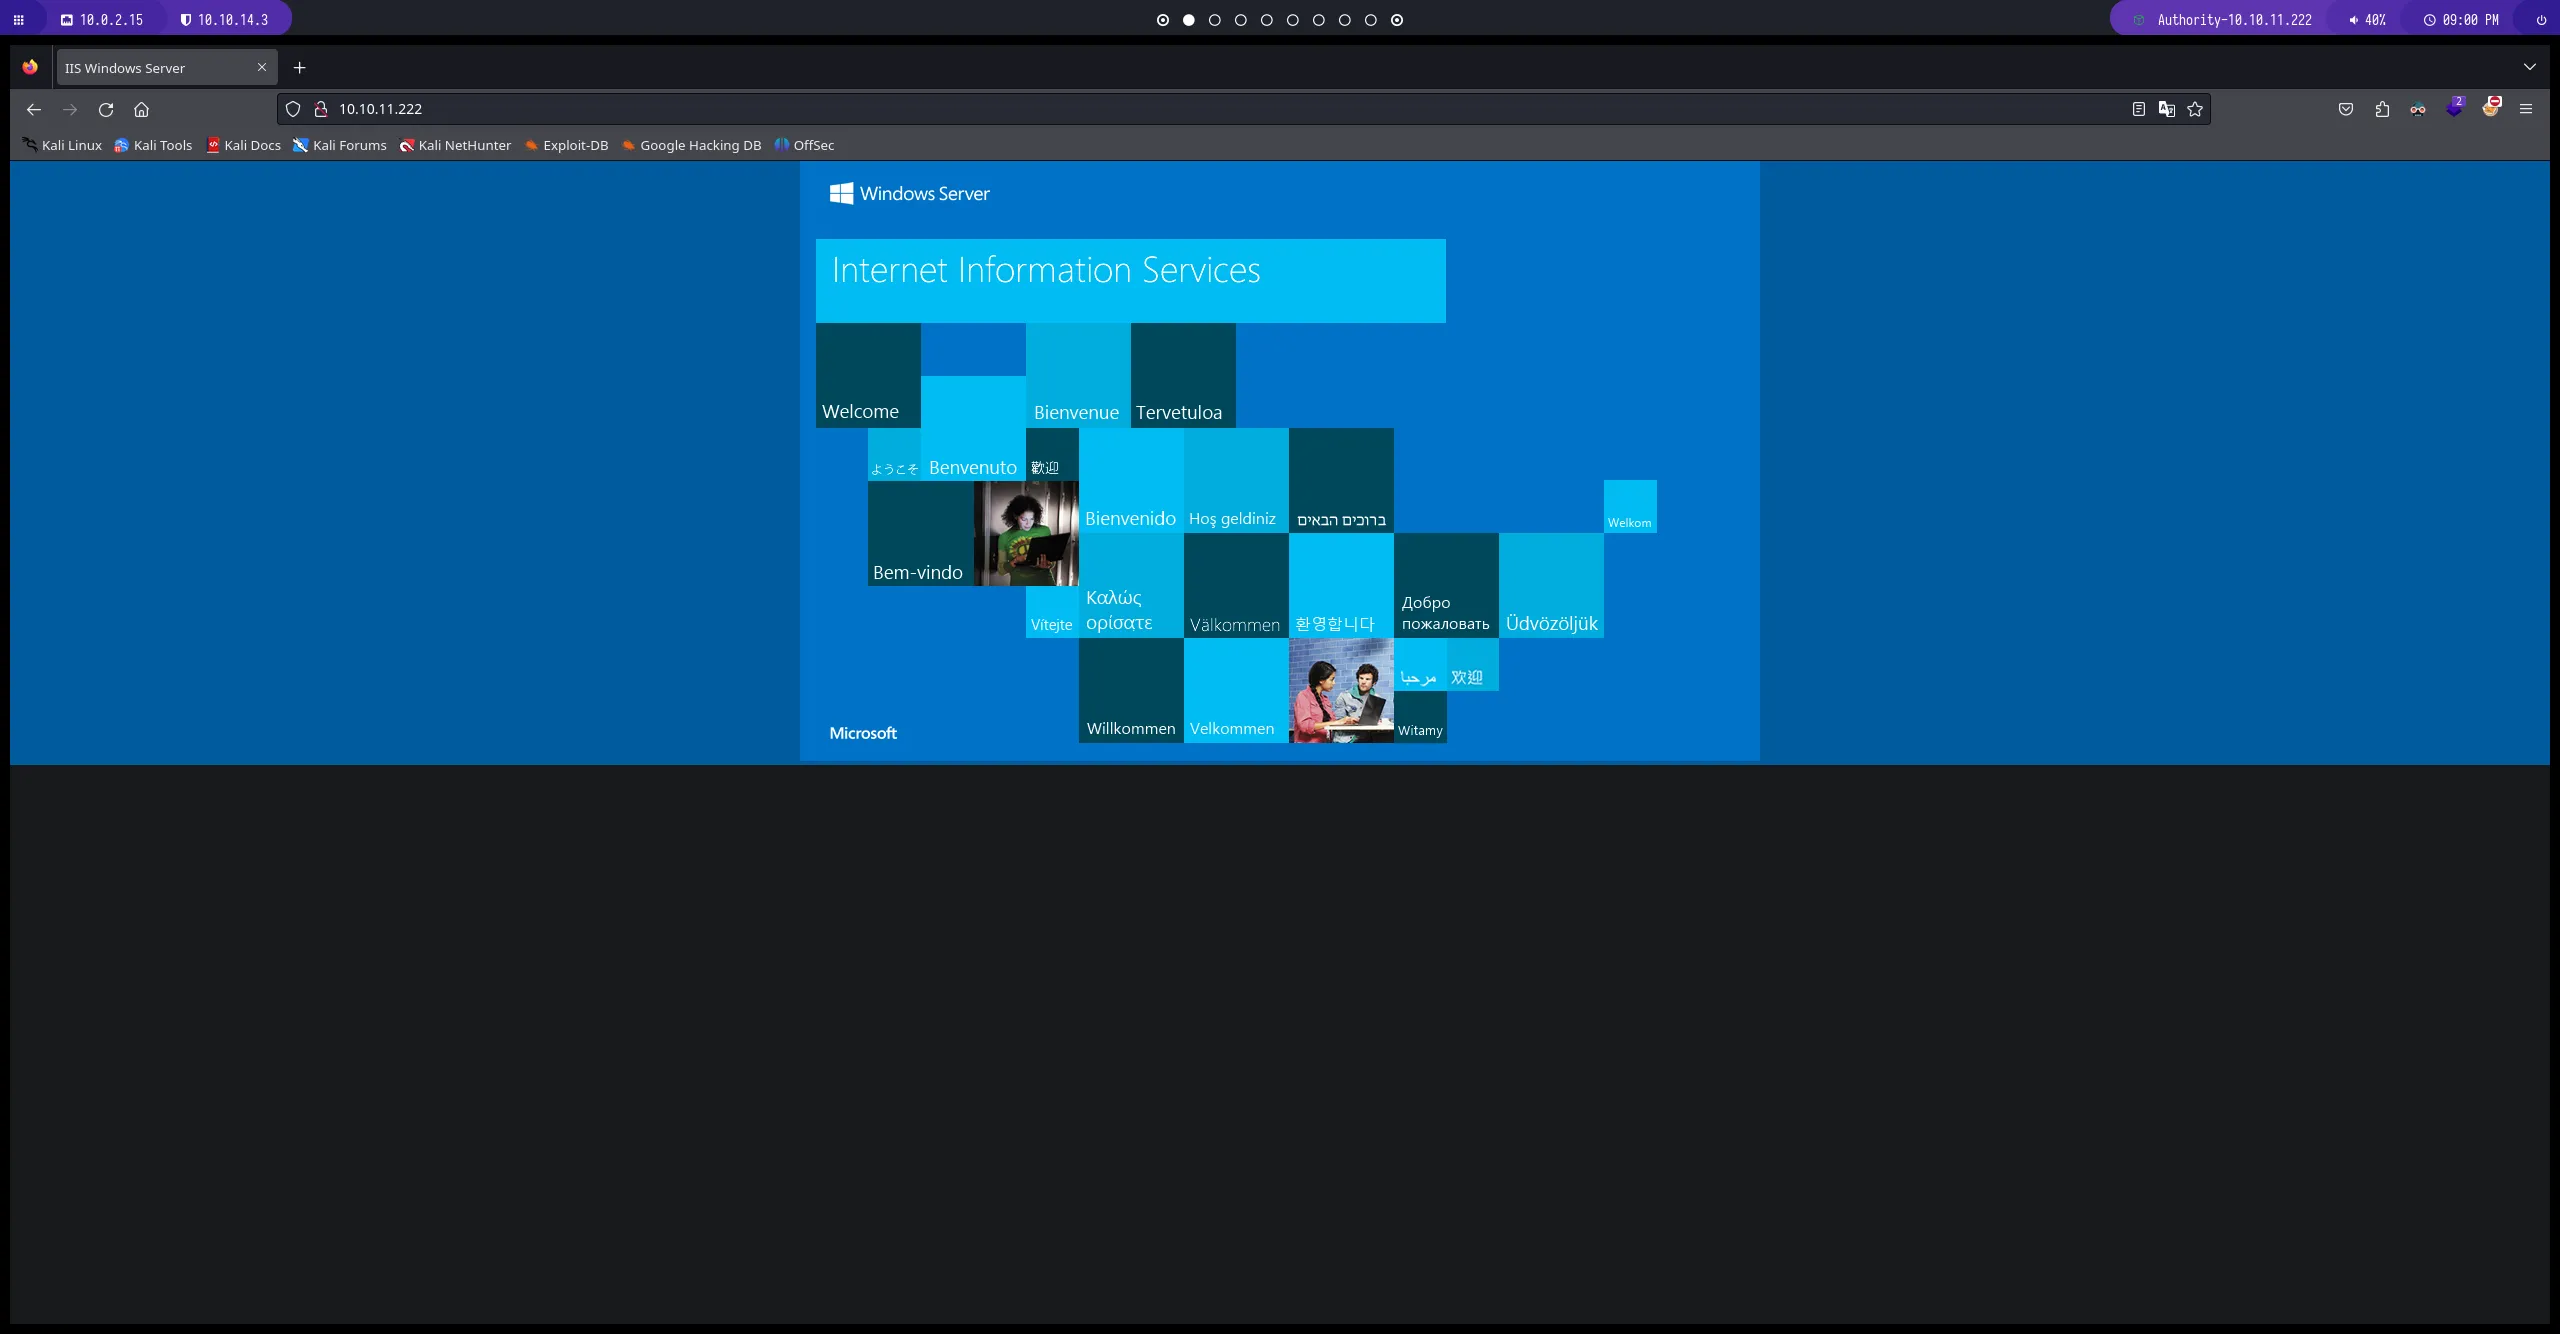The height and width of the screenshot is (1334, 2560).
Task: Click the tracking protection shield icon
Action: (293, 109)
